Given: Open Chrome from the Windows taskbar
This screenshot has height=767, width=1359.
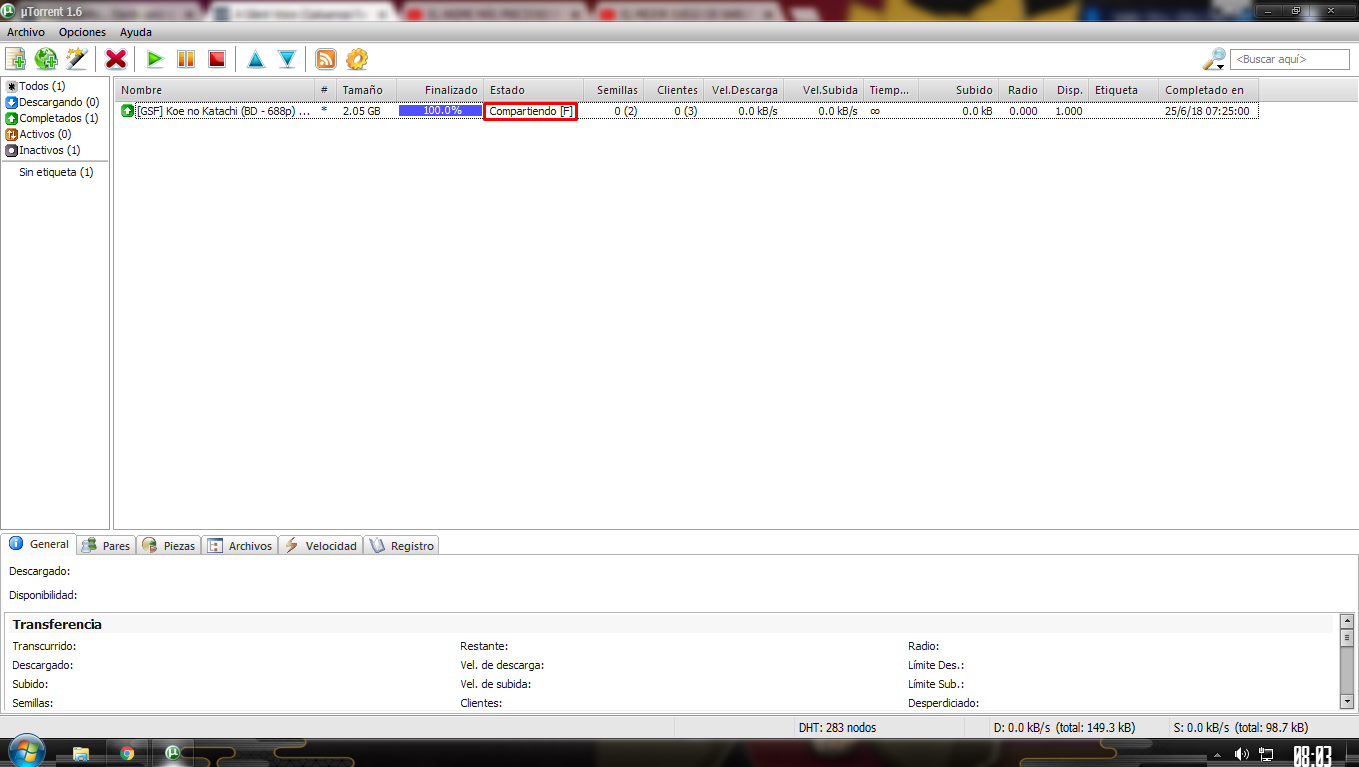Looking at the screenshot, I should tap(127, 753).
